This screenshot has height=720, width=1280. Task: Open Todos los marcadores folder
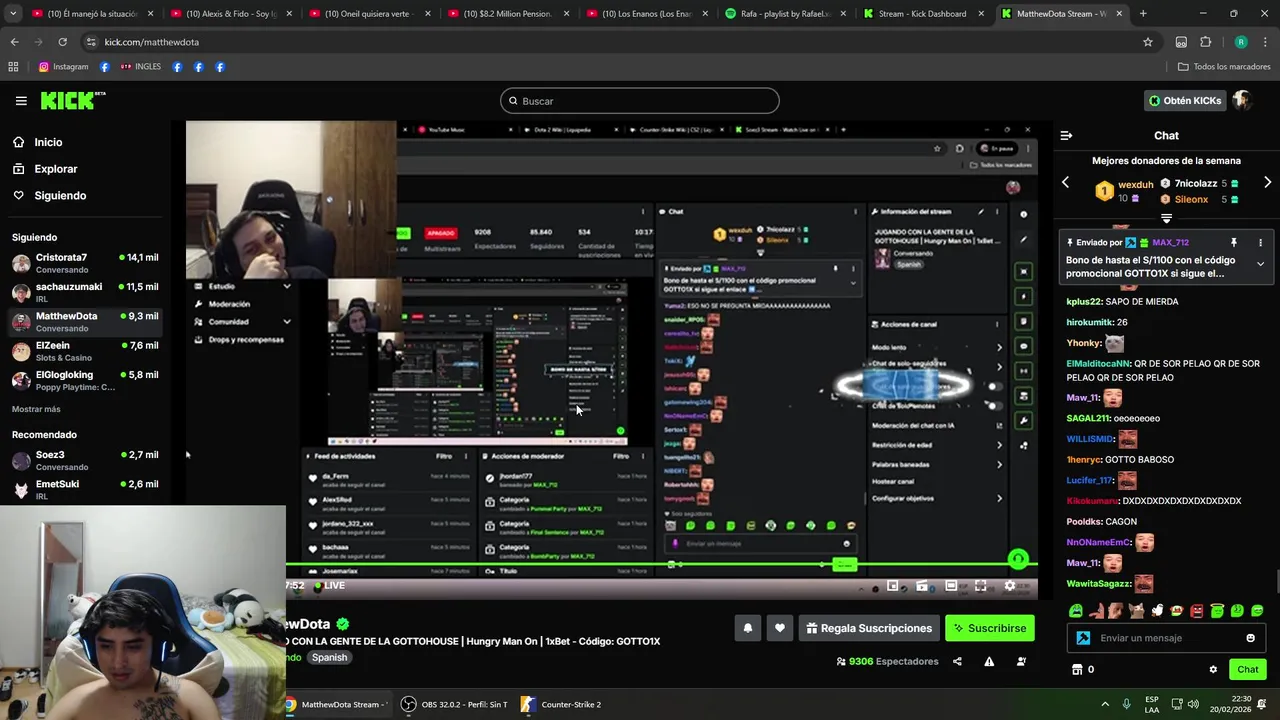tap(1224, 67)
